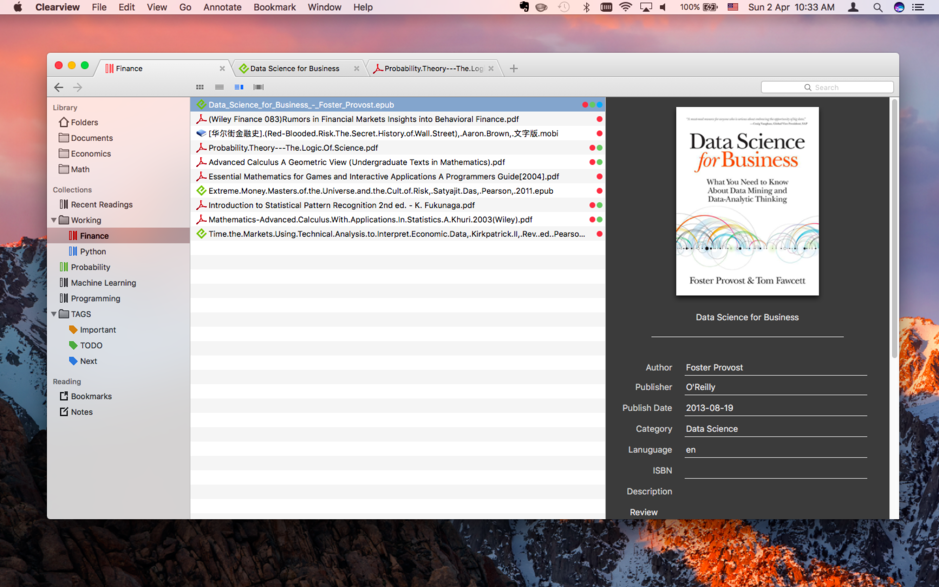Click the forward navigation arrow
The image size is (939, 587).
coord(77,87)
